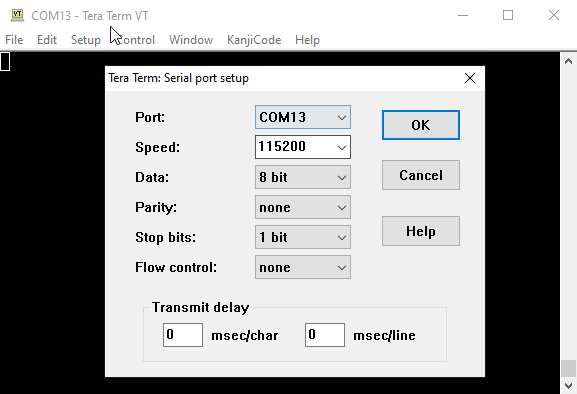Click the scroll down arrow in terminal
The width and height of the screenshot is (577, 394).
pos(568,386)
